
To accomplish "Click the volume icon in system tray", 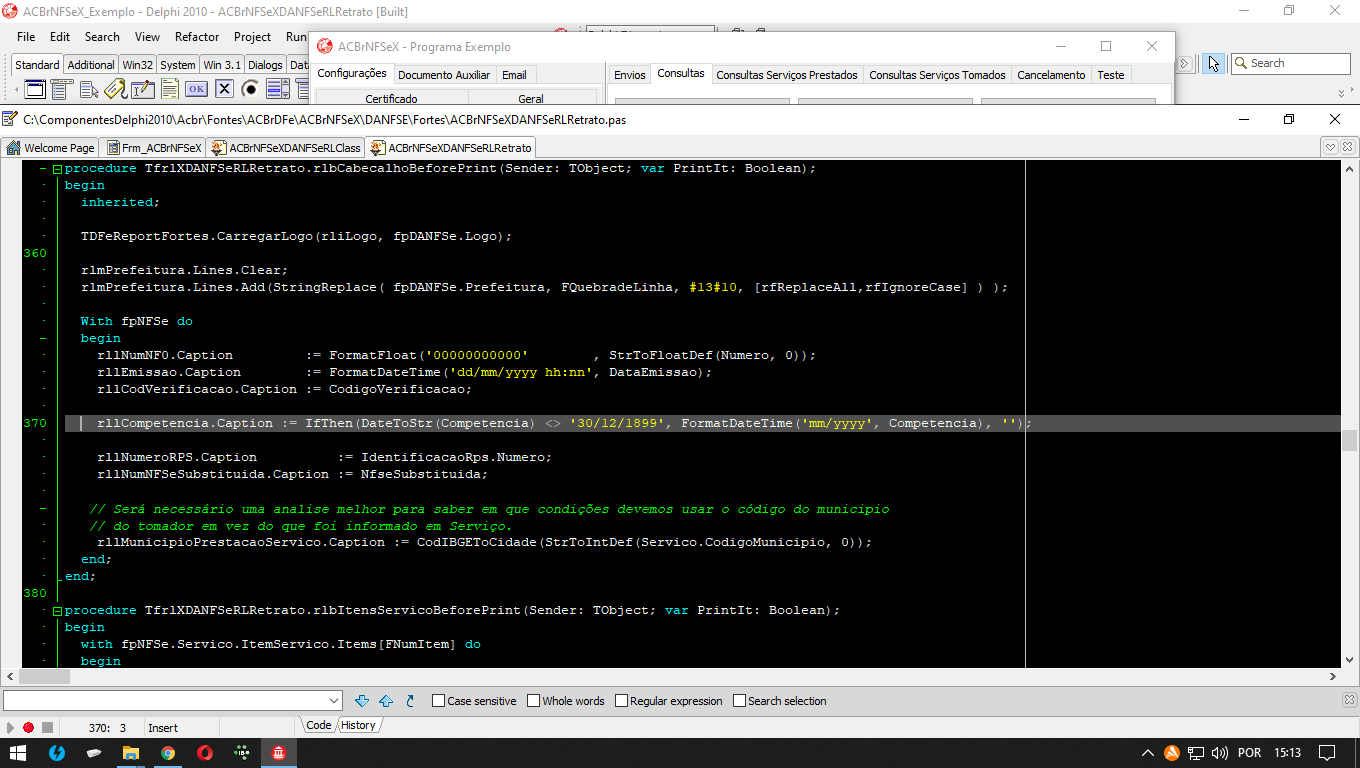I will click(1219, 752).
